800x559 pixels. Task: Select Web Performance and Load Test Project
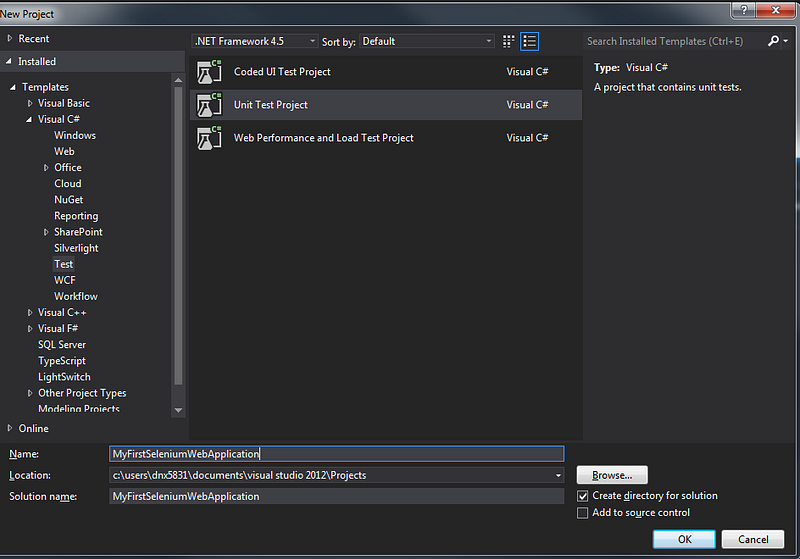(386, 138)
